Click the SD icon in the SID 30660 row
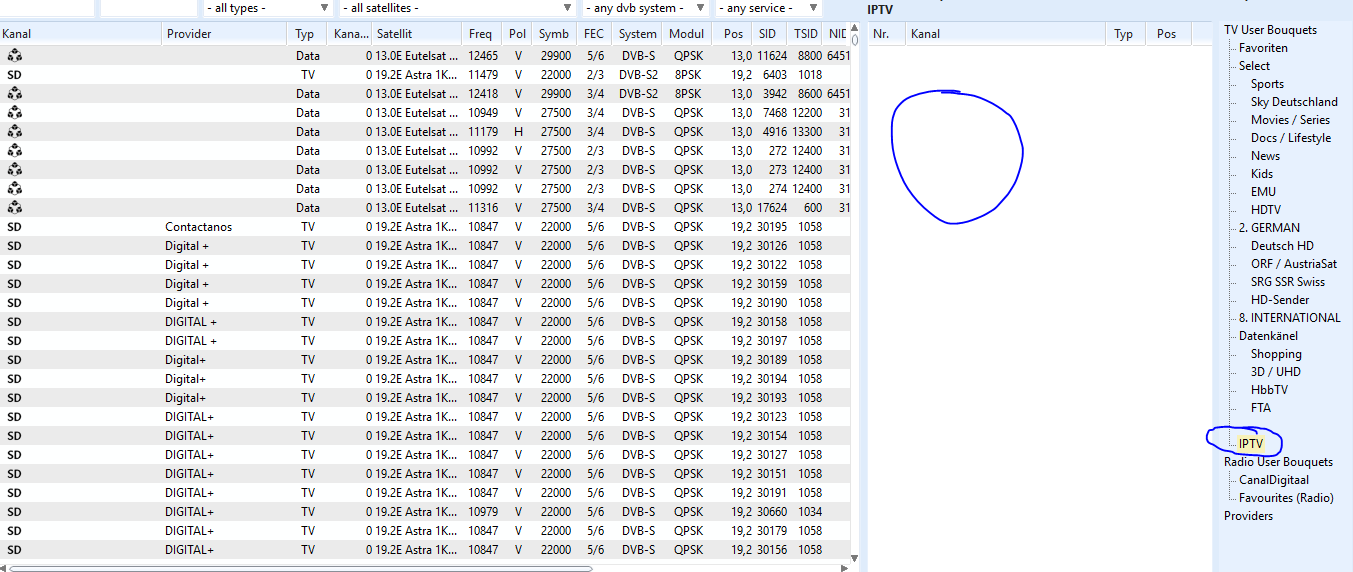Image resolution: width=1353 pixels, height=572 pixels. (x=14, y=512)
